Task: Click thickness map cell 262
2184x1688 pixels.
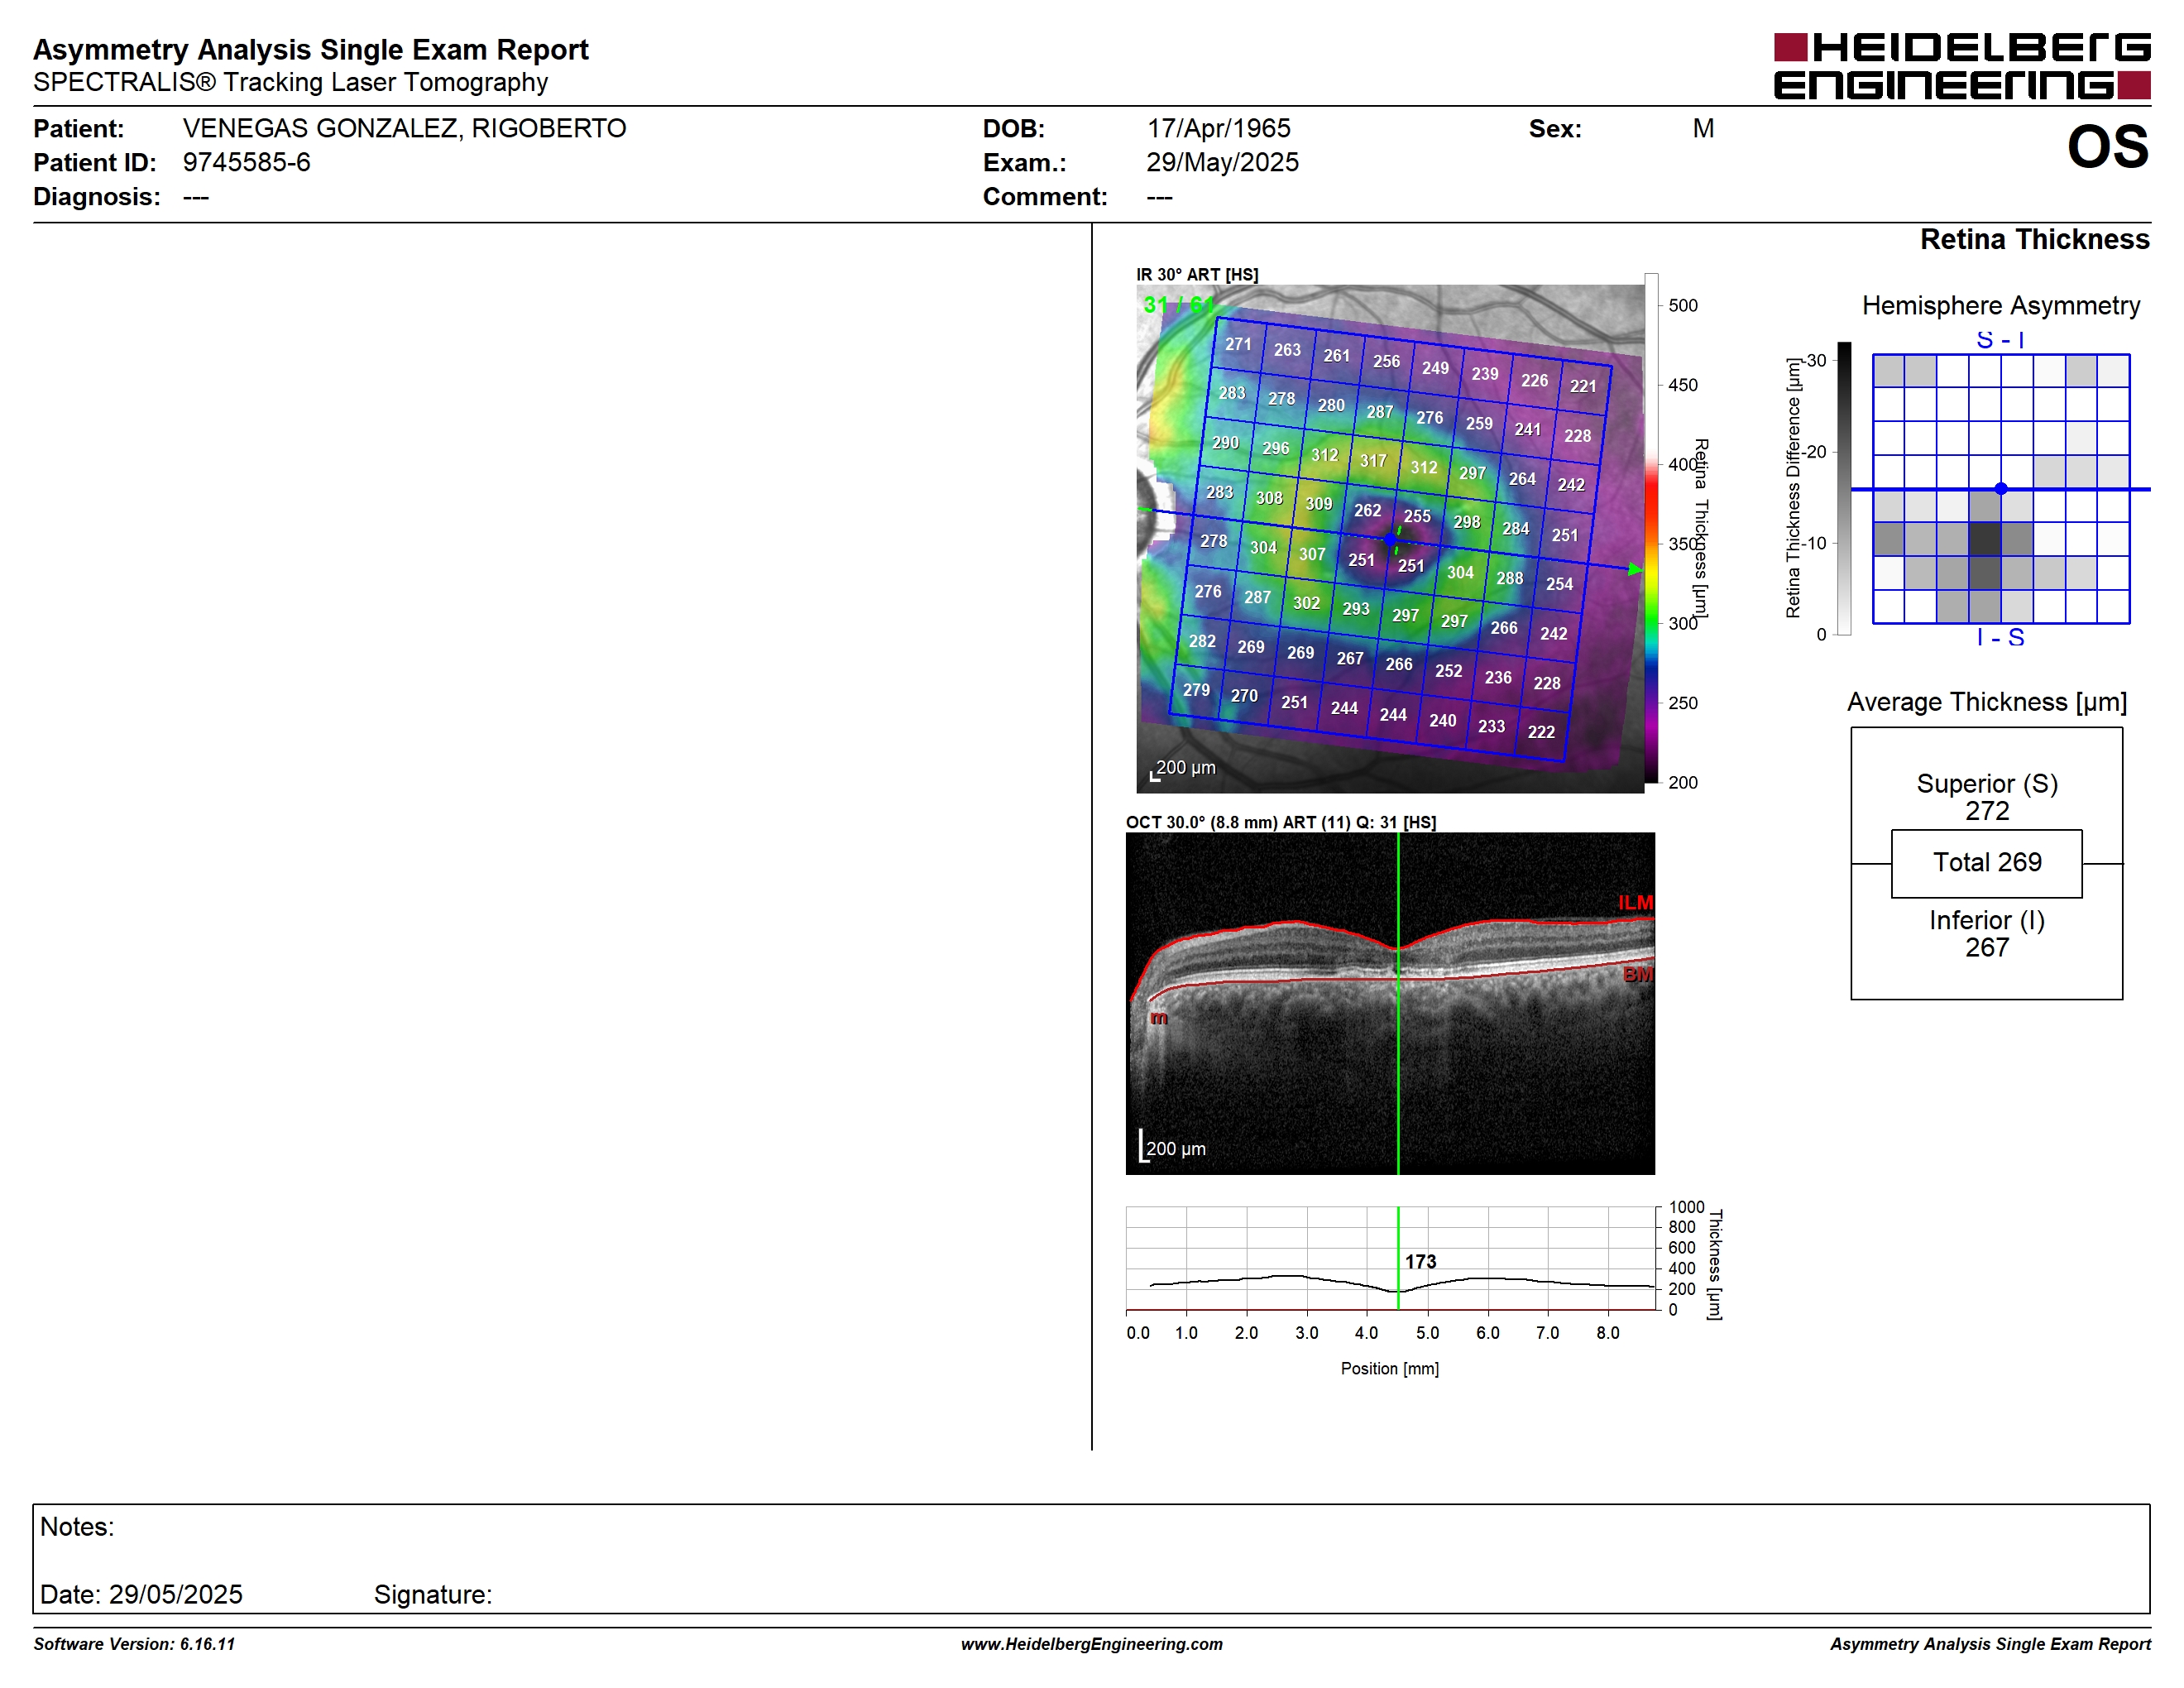Action: coord(1367,510)
